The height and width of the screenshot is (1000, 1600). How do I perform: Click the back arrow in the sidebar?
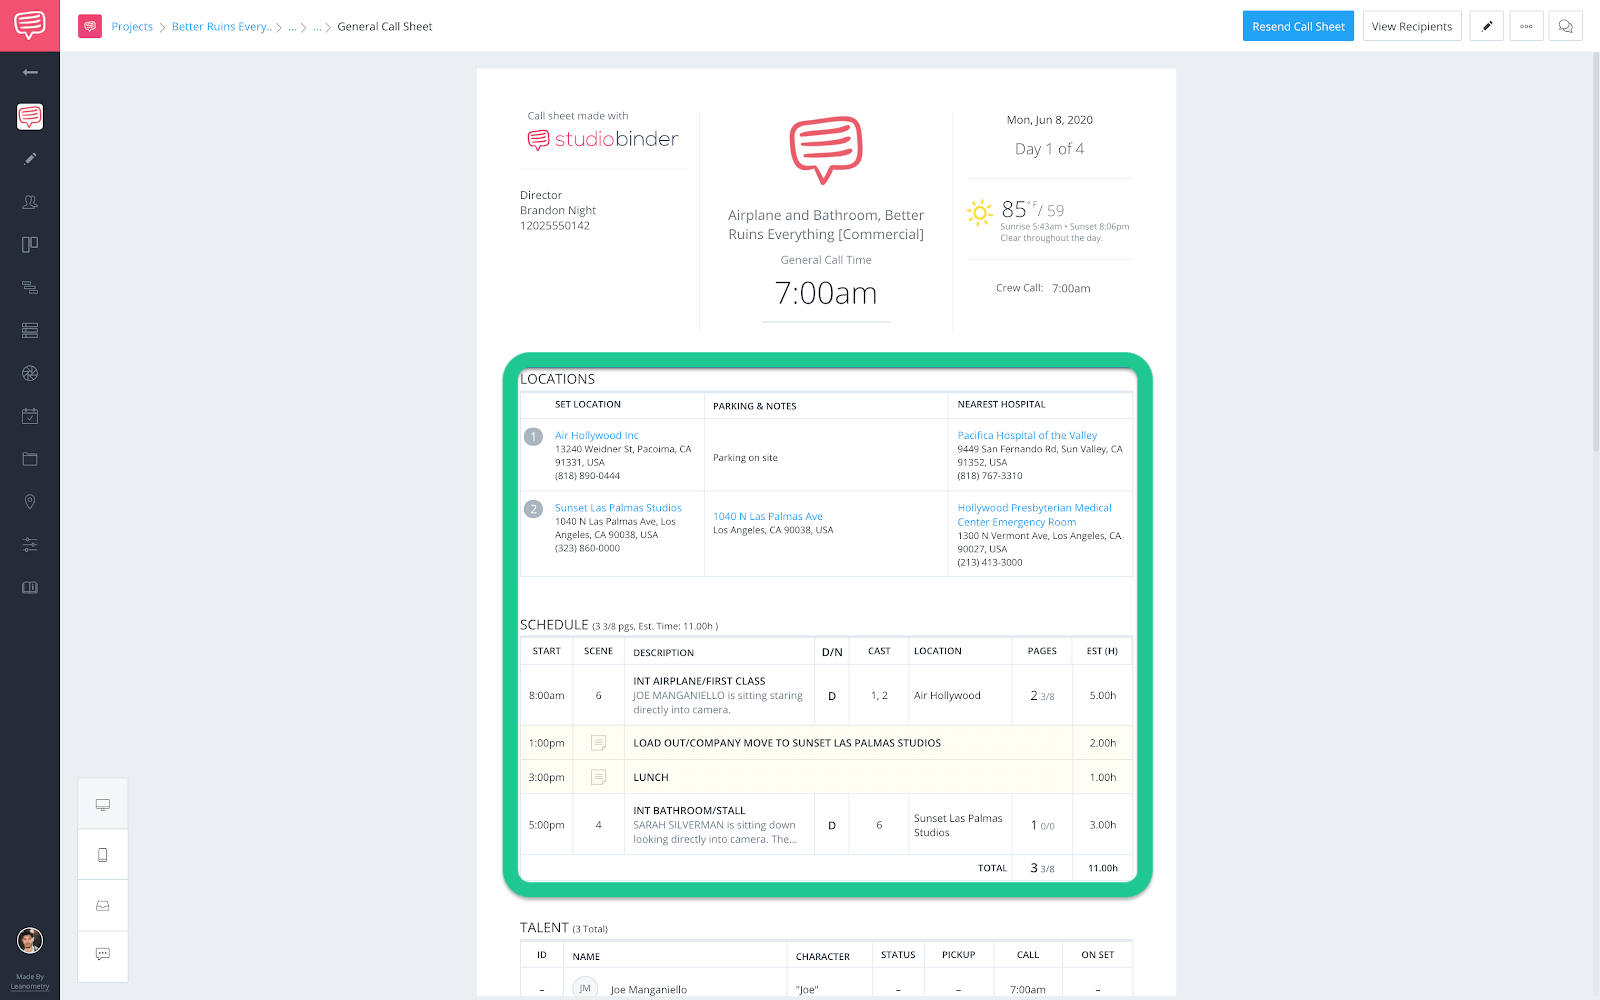click(x=30, y=72)
